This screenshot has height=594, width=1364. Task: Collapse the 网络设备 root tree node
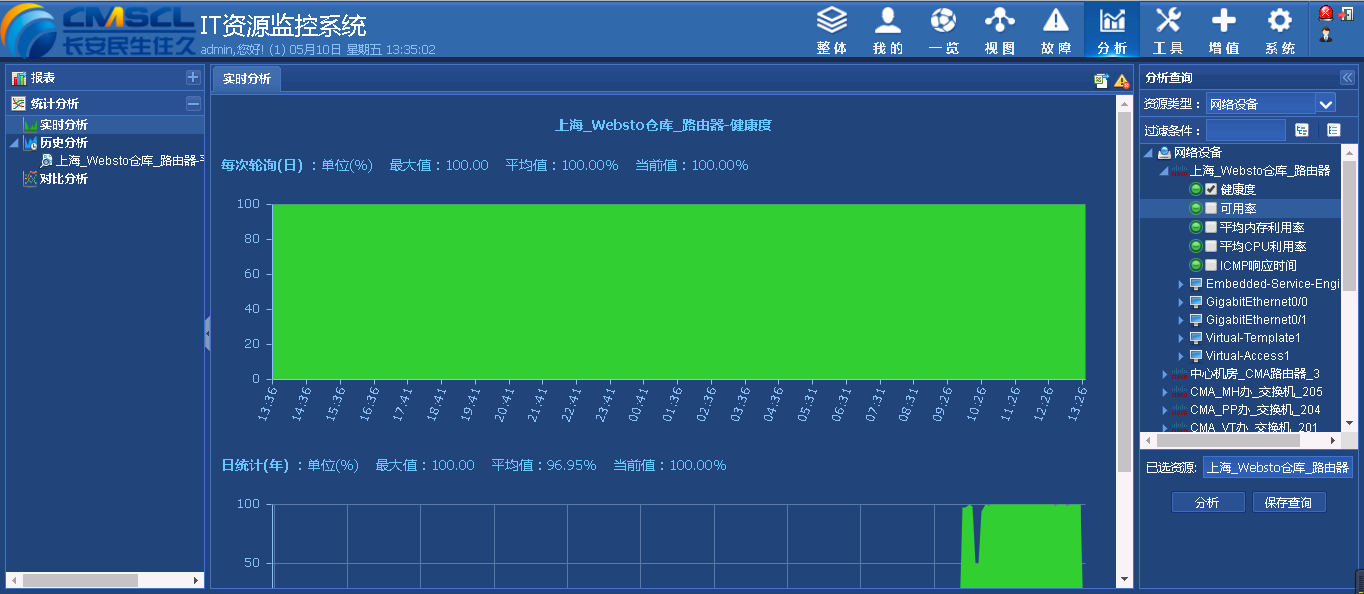[1149, 153]
